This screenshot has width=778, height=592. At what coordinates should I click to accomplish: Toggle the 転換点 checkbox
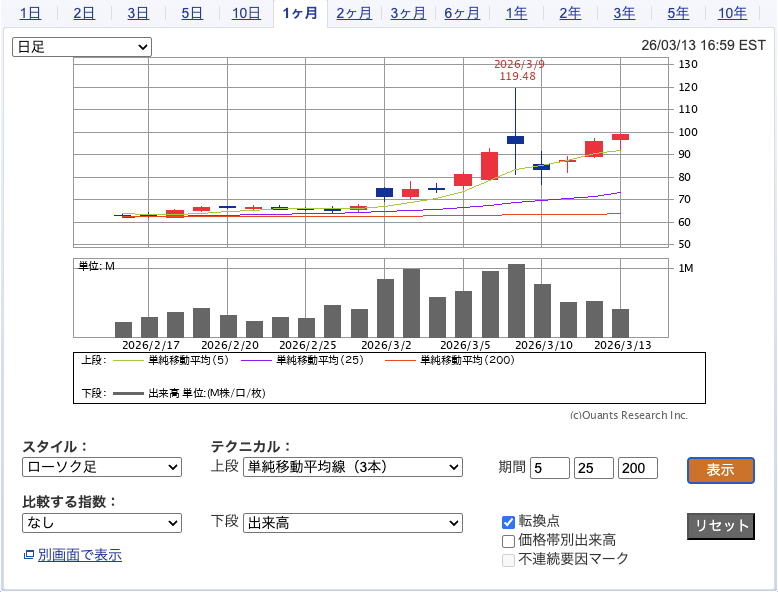point(508,521)
